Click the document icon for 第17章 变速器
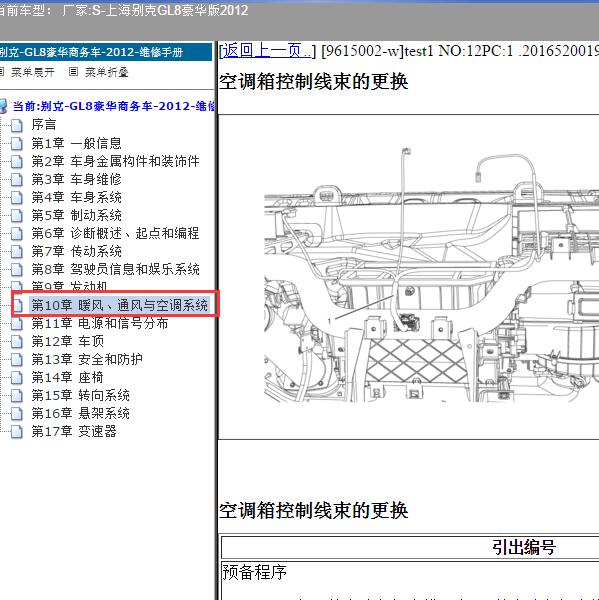Viewport: 599px width, 600px height. tap(16, 431)
